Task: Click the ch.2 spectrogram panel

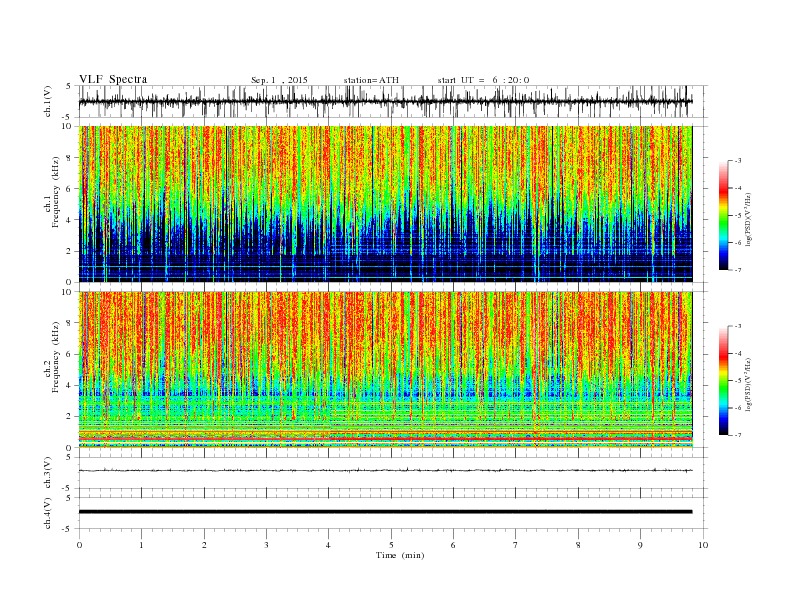Action: click(x=385, y=370)
